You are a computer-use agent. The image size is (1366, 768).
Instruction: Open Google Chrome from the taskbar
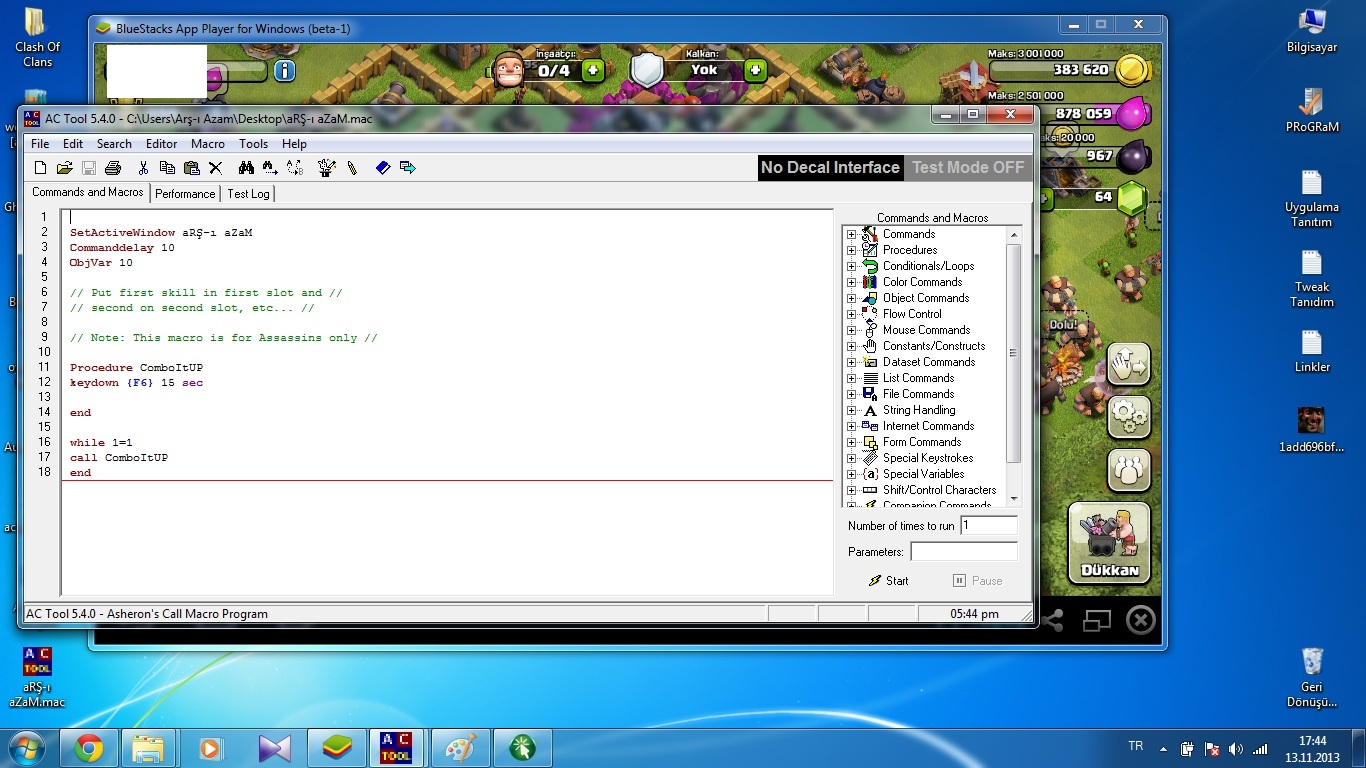click(x=89, y=748)
